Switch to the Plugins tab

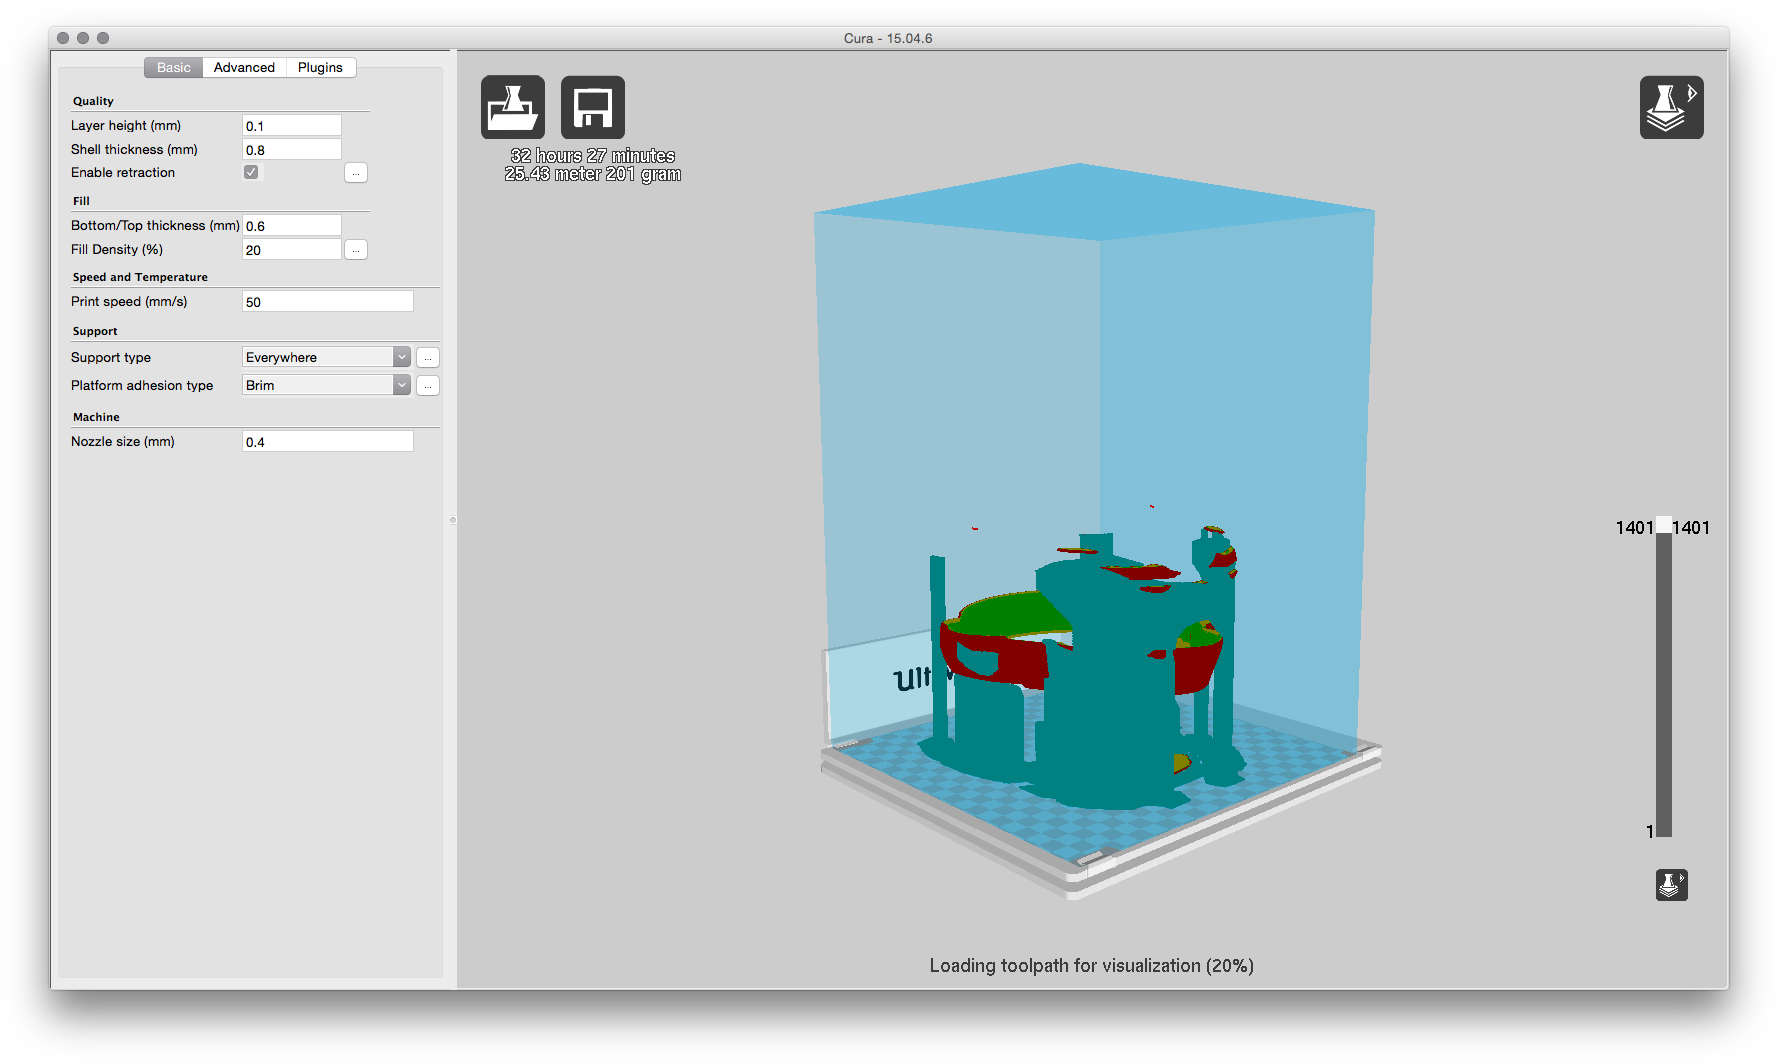pyautogui.click(x=320, y=67)
